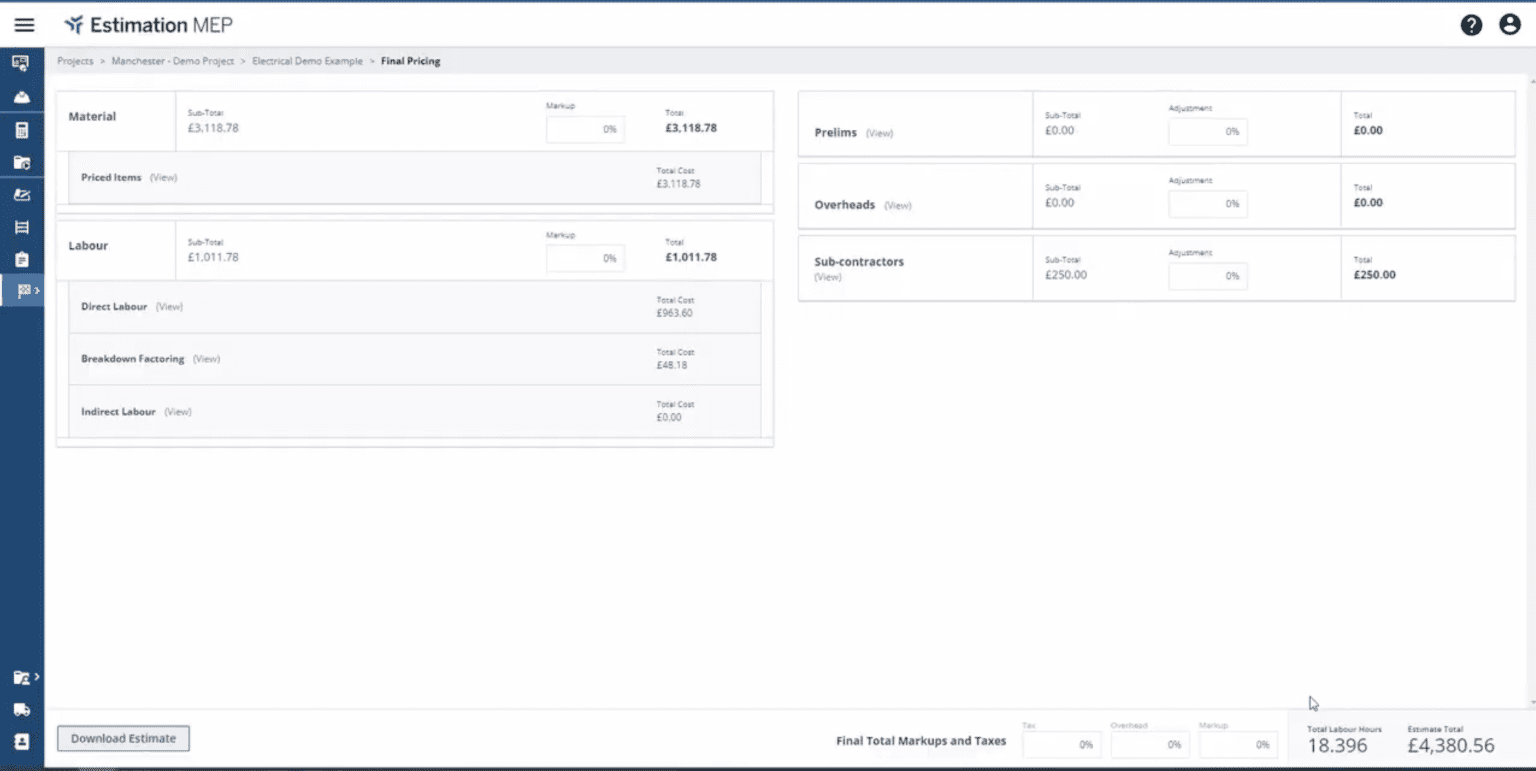Navigate to Projects breadcrumb

click(75, 61)
